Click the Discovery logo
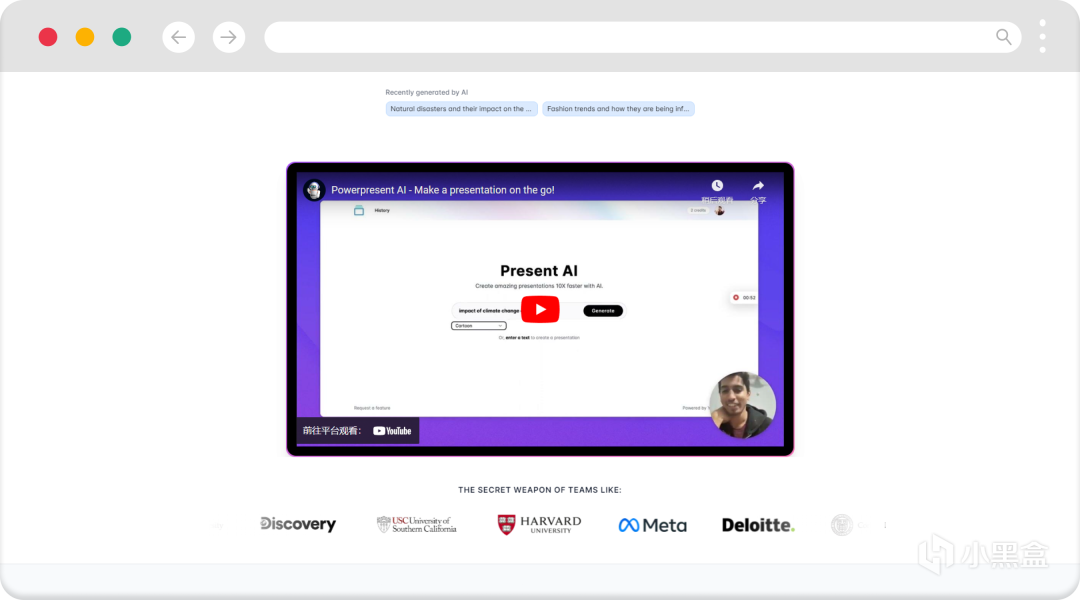1080x600 pixels. pyautogui.click(x=298, y=524)
